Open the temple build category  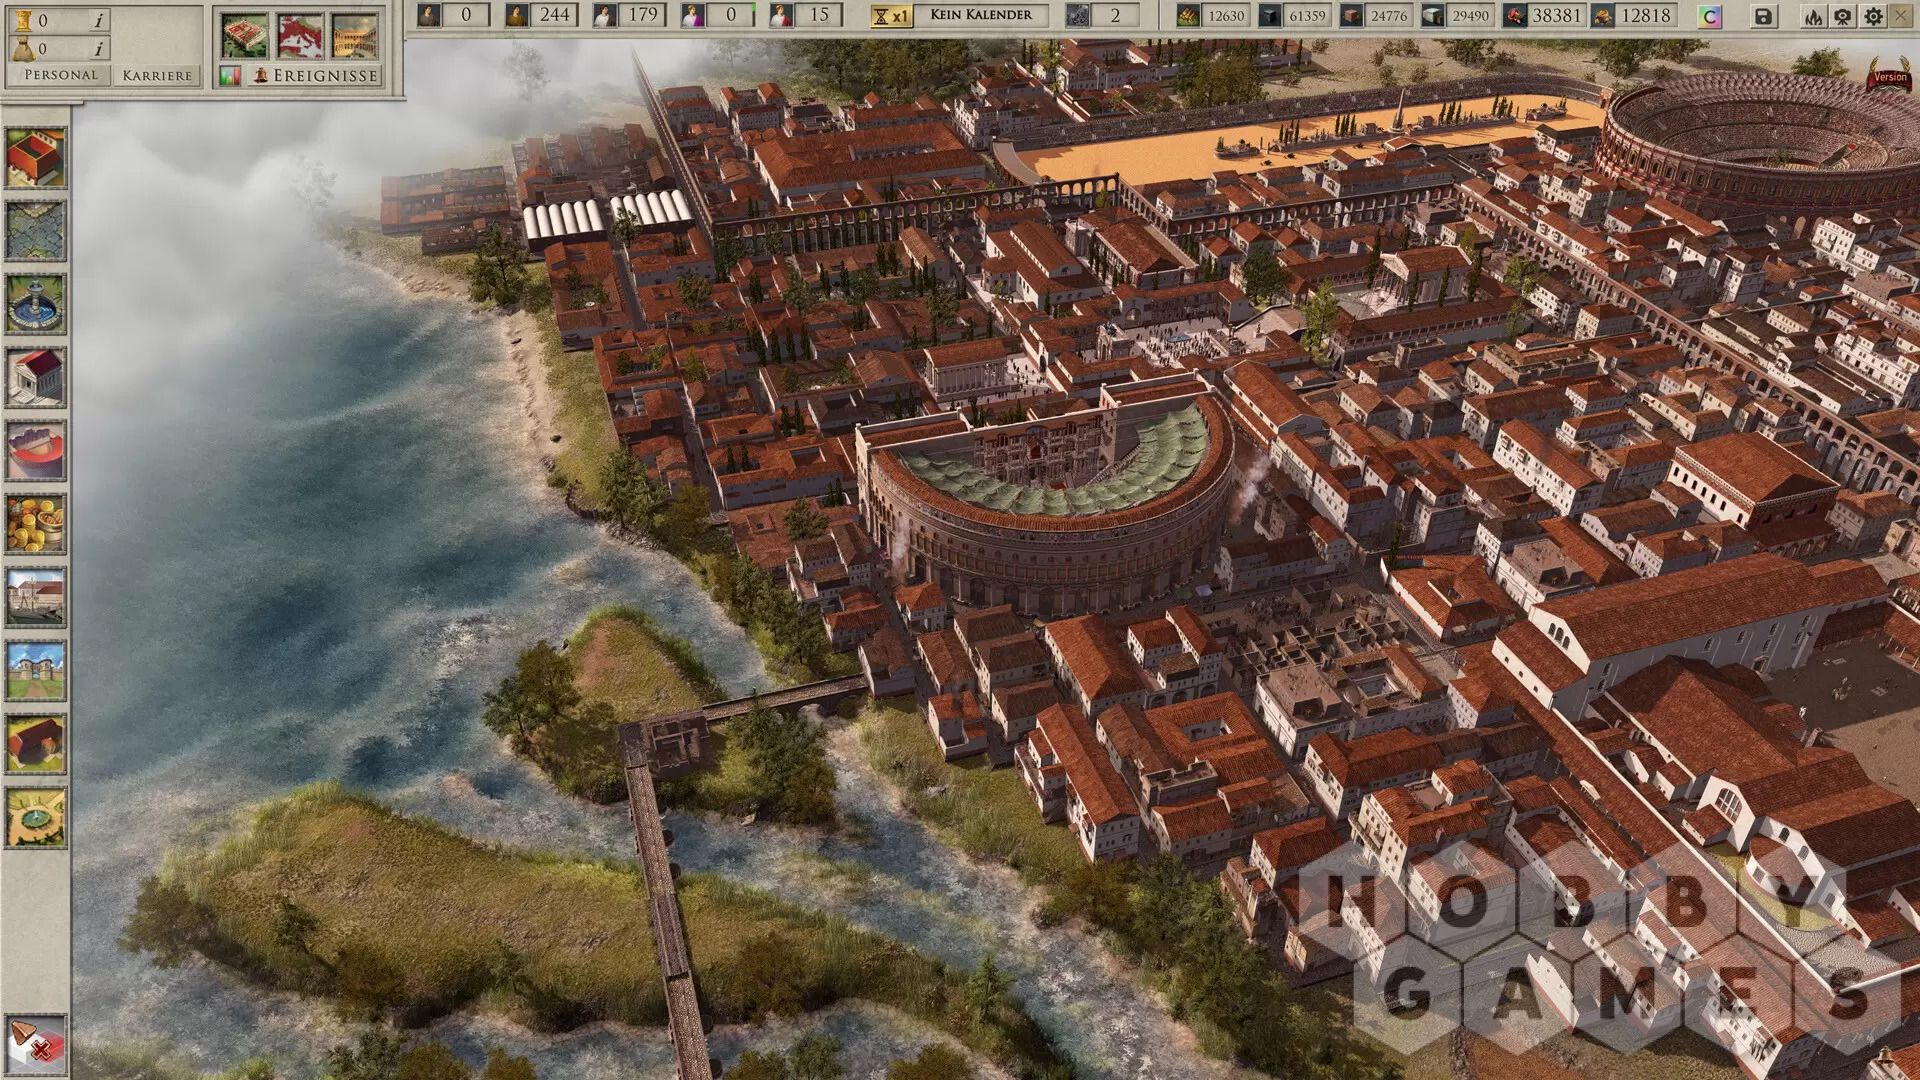(x=36, y=377)
